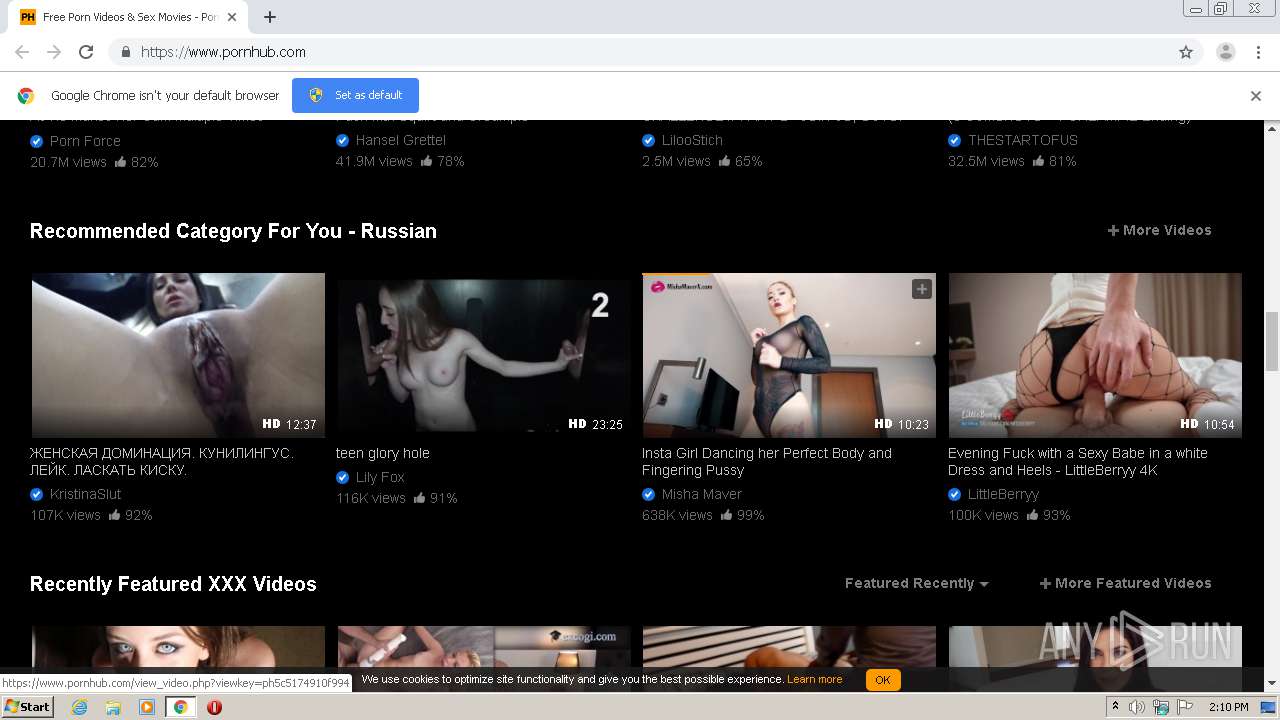
Task: Launch Internet Explorer from the taskbar
Action: (79, 707)
